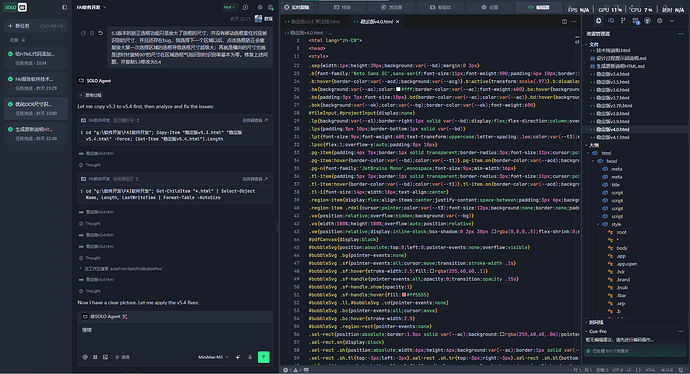
Task: Switch to the 编辑器 editor tab
Action: point(539,7)
